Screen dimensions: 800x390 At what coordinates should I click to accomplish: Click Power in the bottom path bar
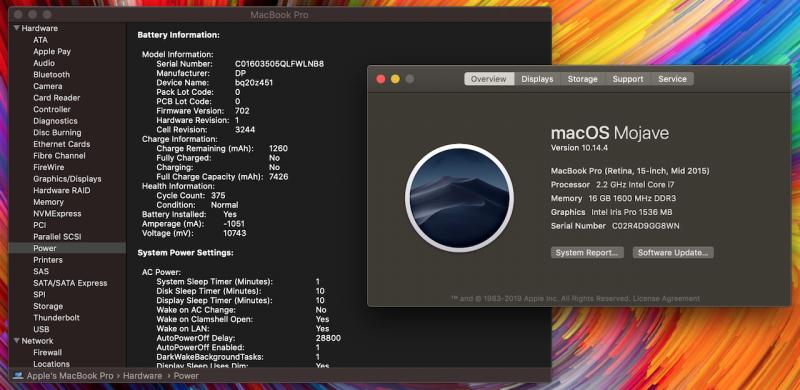[x=186, y=376]
